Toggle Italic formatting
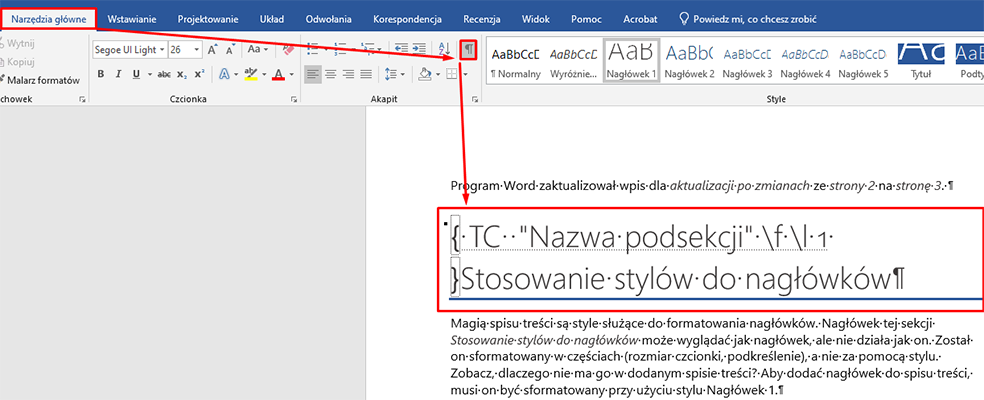984x400 pixels. coord(118,74)
